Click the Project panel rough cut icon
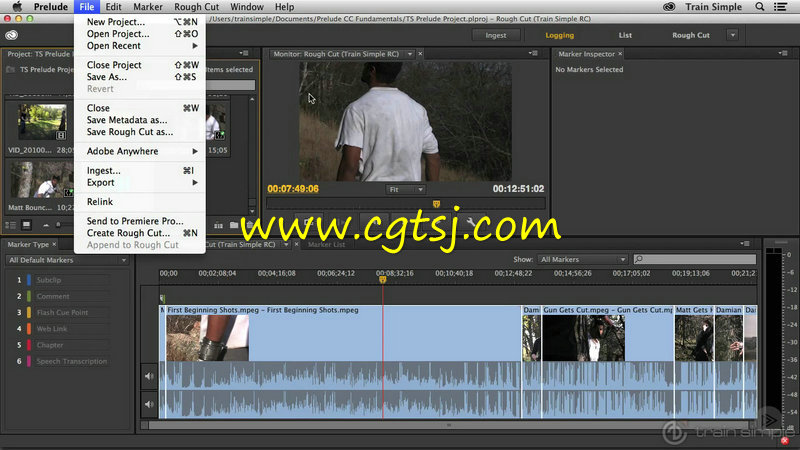 pos(218,225)
